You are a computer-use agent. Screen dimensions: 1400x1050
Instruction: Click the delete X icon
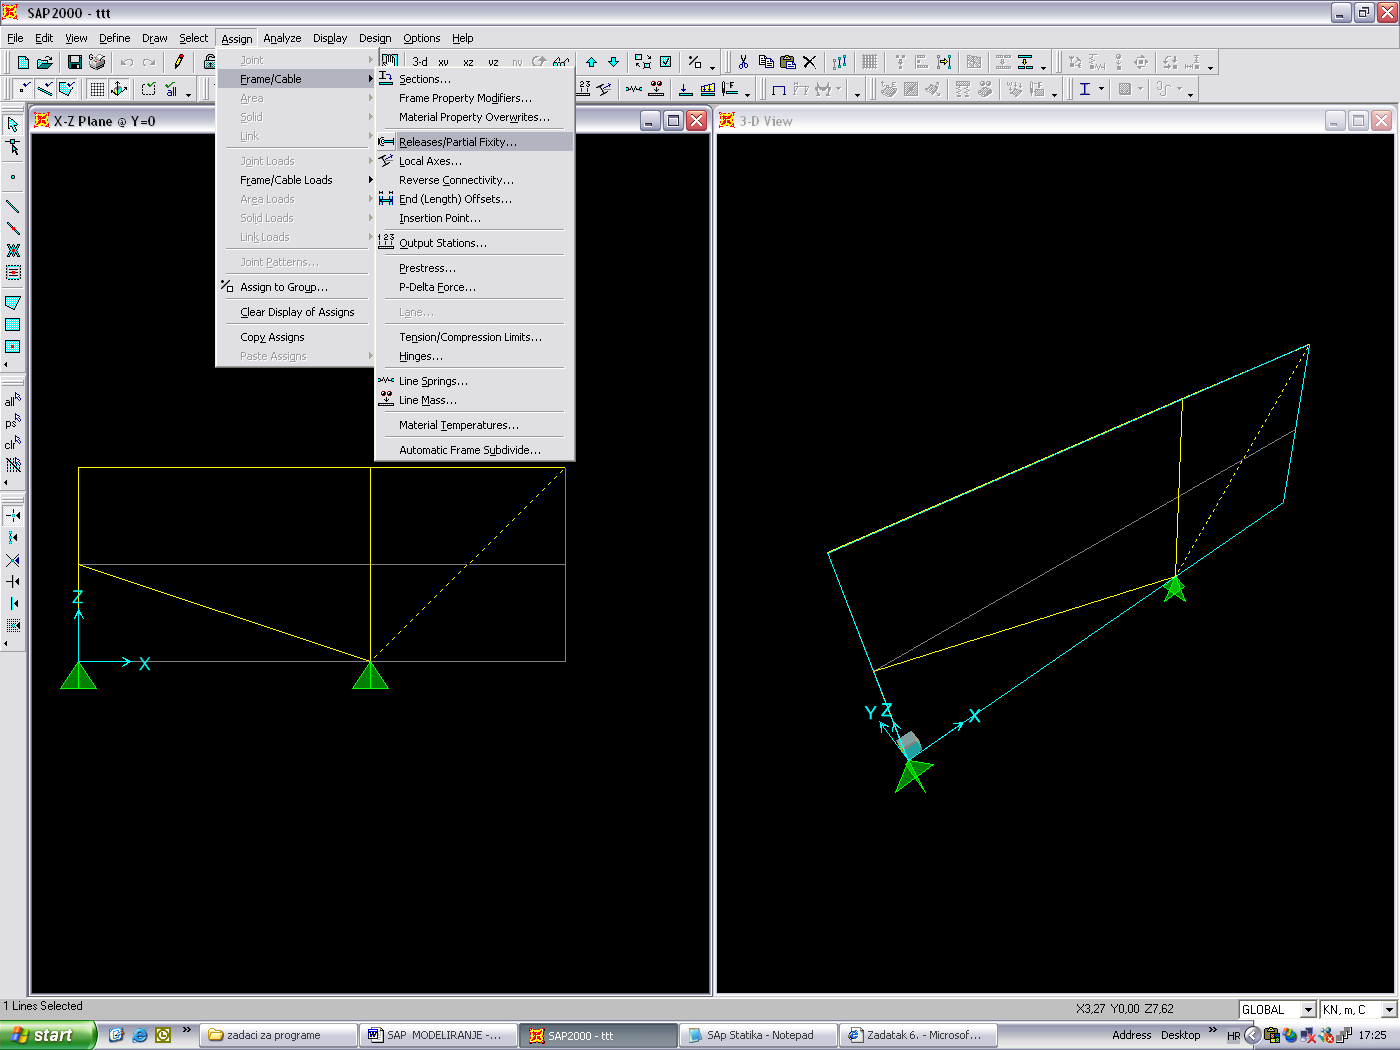coord(810,62)
